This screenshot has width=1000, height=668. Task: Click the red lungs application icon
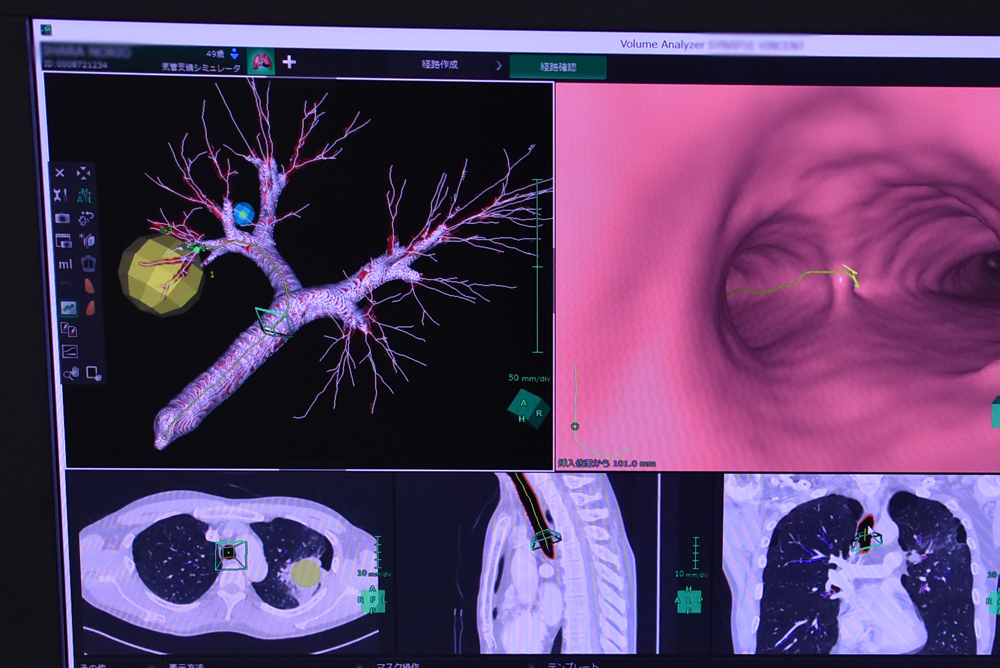[261, 62]
